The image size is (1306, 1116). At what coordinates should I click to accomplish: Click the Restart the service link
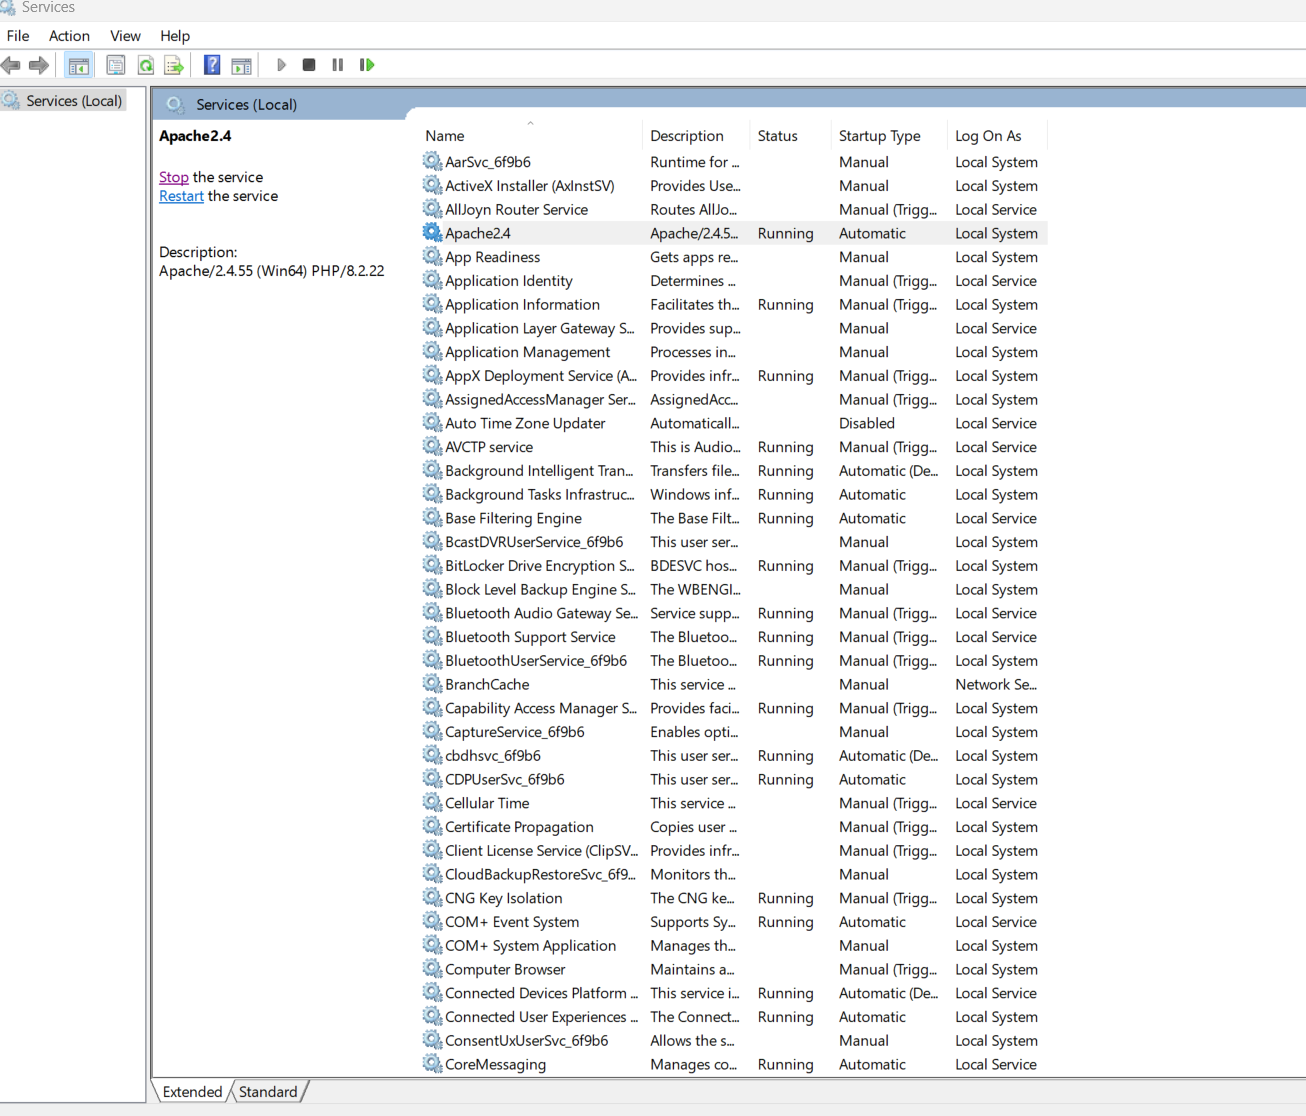tap(181, 196)
